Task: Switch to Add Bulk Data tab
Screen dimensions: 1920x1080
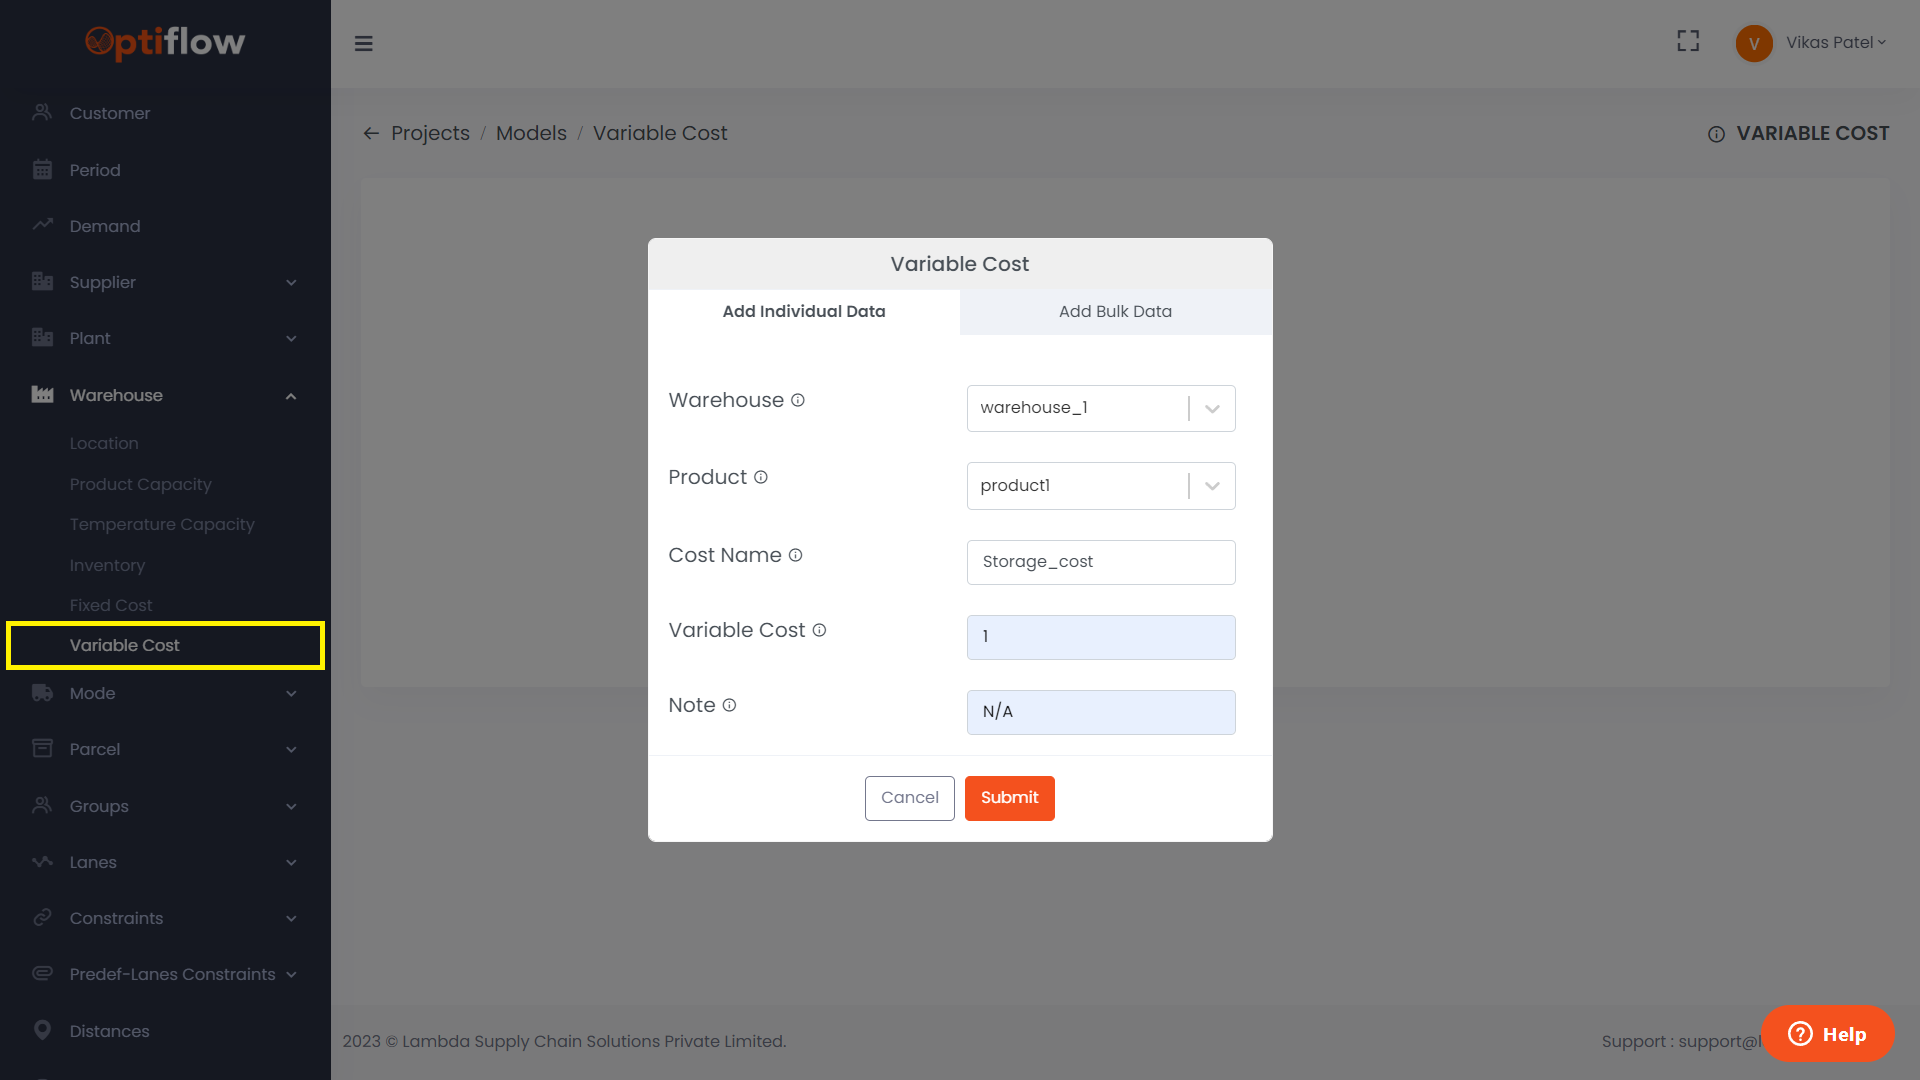Action: pos(1115,311)
